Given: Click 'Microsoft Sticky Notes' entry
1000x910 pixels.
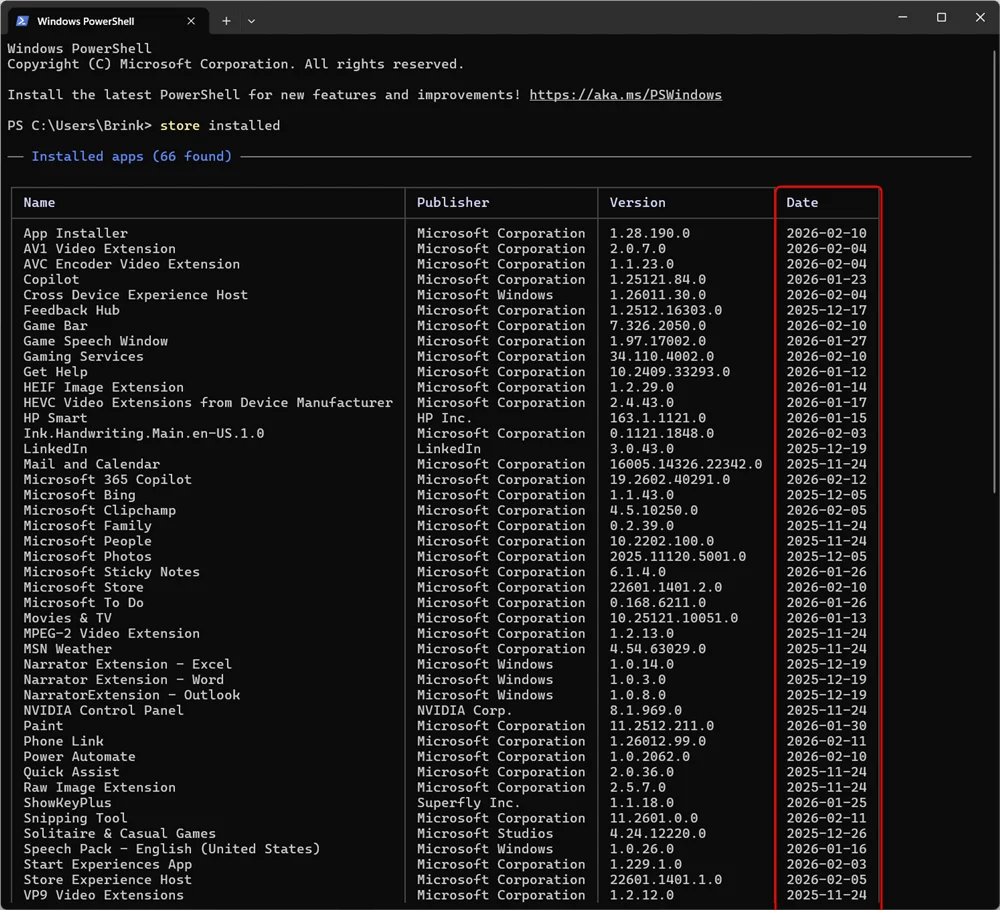Looking at the screenshot, I should click(x=112, y=571).
